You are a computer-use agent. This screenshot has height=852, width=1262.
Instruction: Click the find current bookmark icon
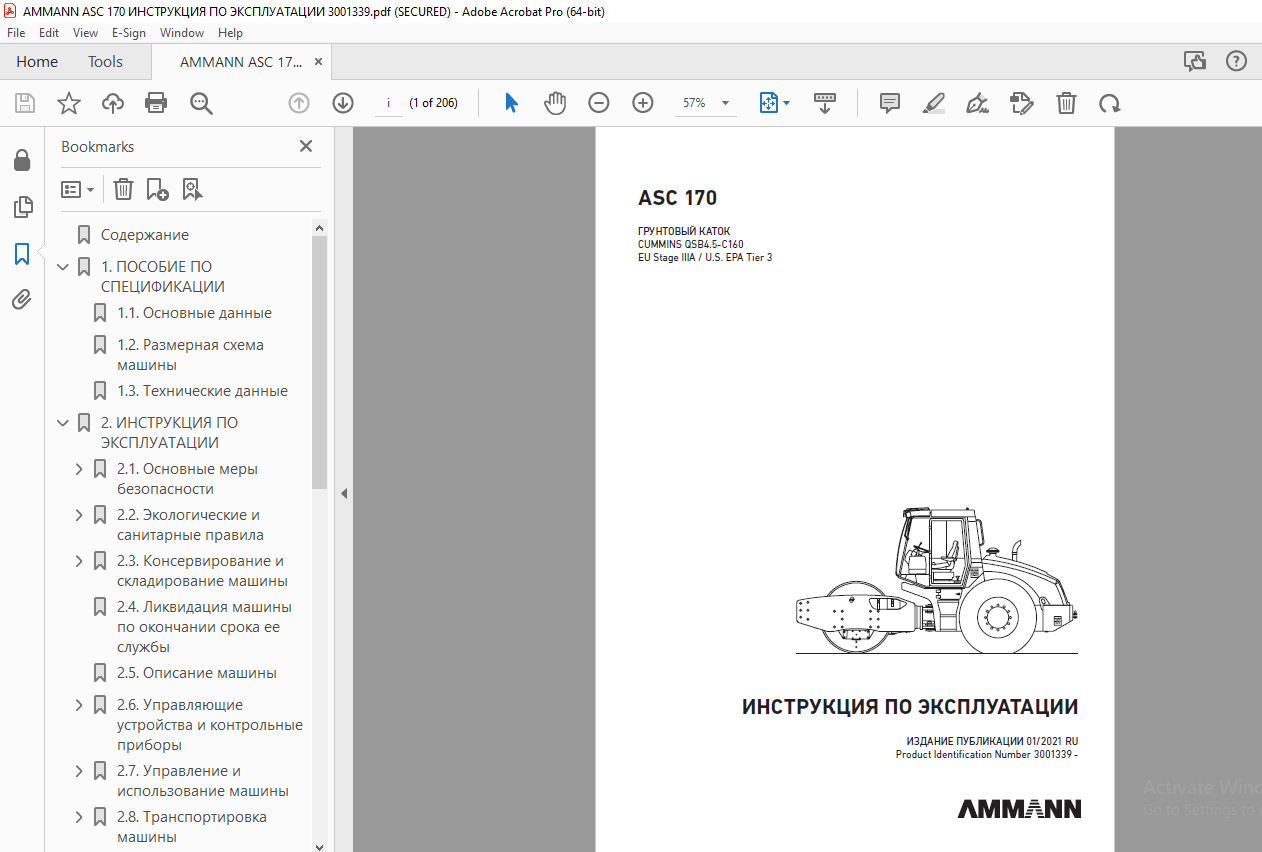click(192, 189)
